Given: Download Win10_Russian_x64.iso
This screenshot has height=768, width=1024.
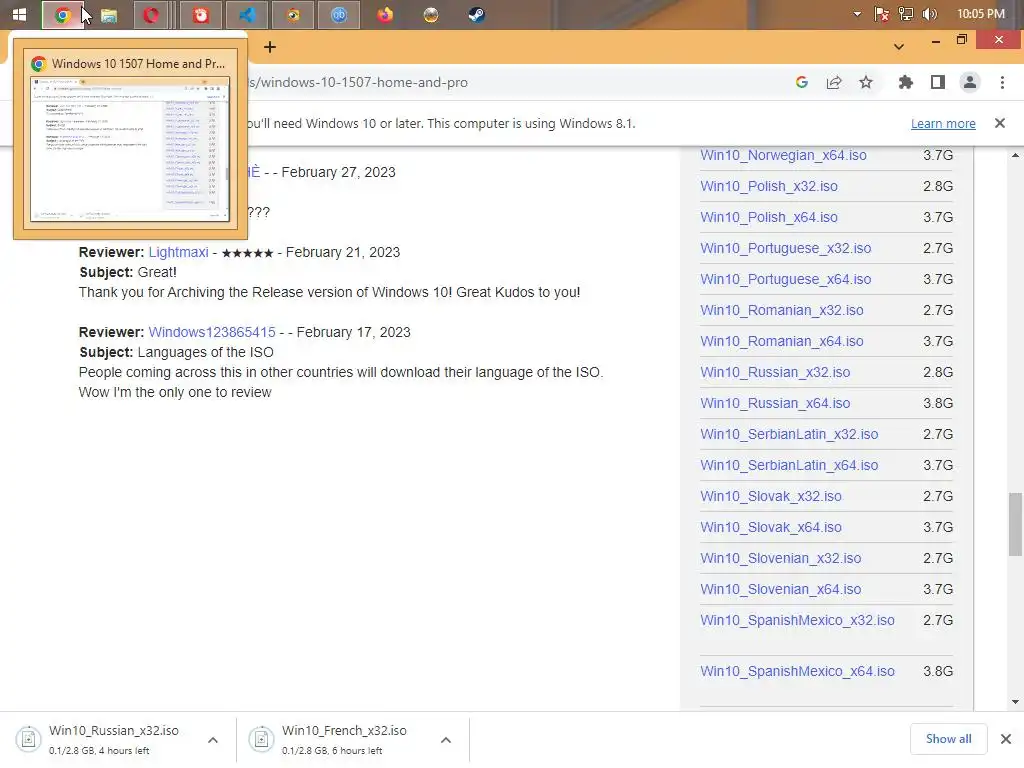Looking at the screenshot, I should point(775,403).
